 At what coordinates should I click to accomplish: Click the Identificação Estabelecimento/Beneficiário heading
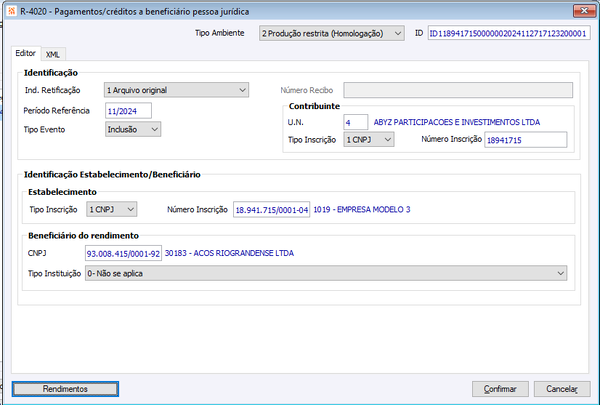pos(112,175)
